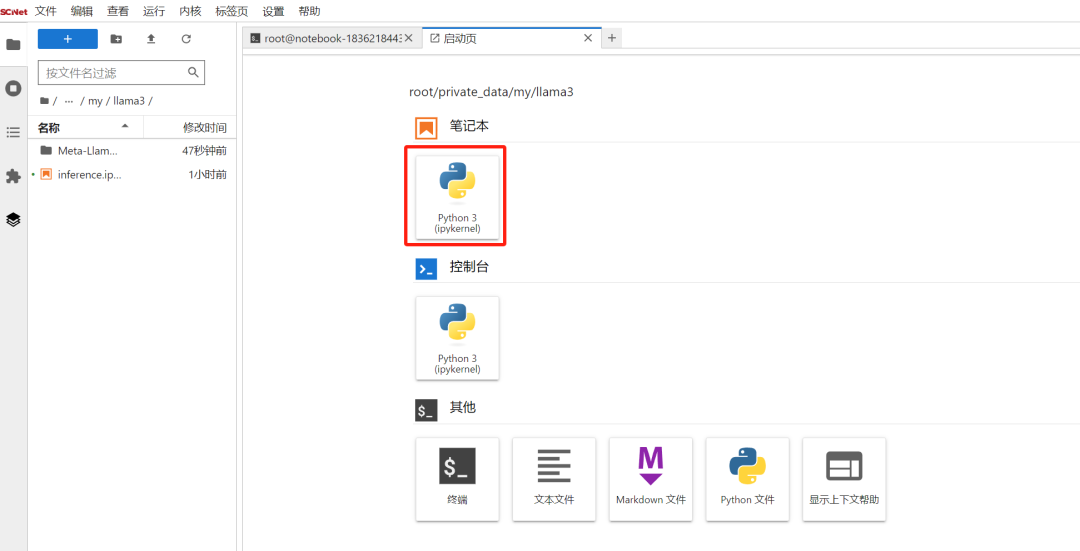Image resolution: width=1080 pixels, height=551 pixels.
Task: Create a new Markdown file
Action: pos(651,478)
